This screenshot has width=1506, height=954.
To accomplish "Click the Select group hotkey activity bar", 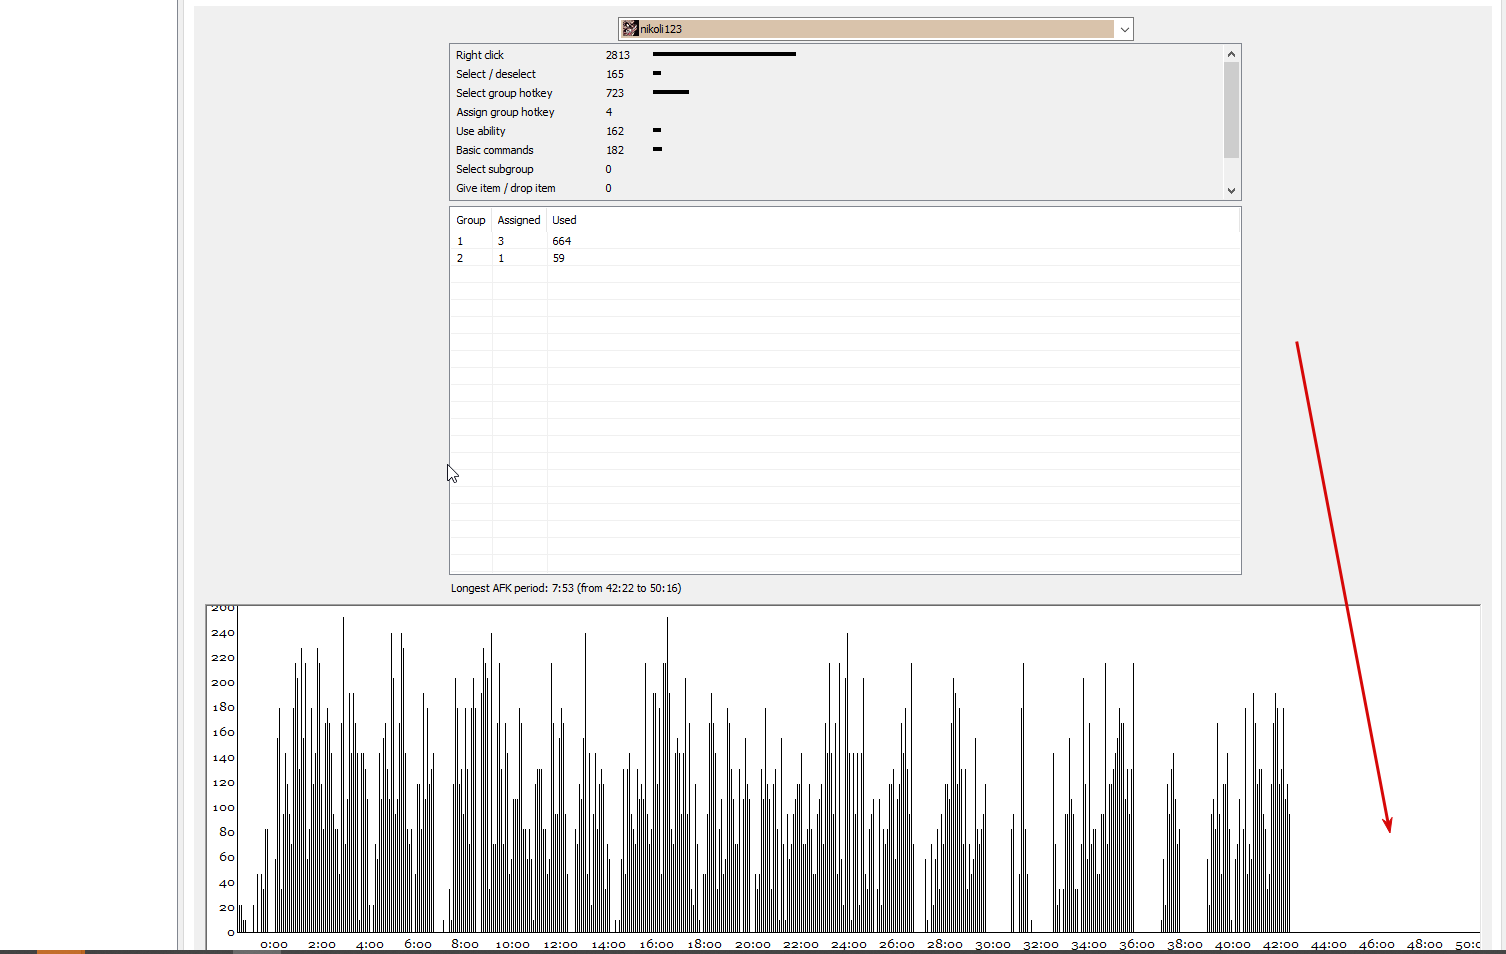I will (671, 92).
